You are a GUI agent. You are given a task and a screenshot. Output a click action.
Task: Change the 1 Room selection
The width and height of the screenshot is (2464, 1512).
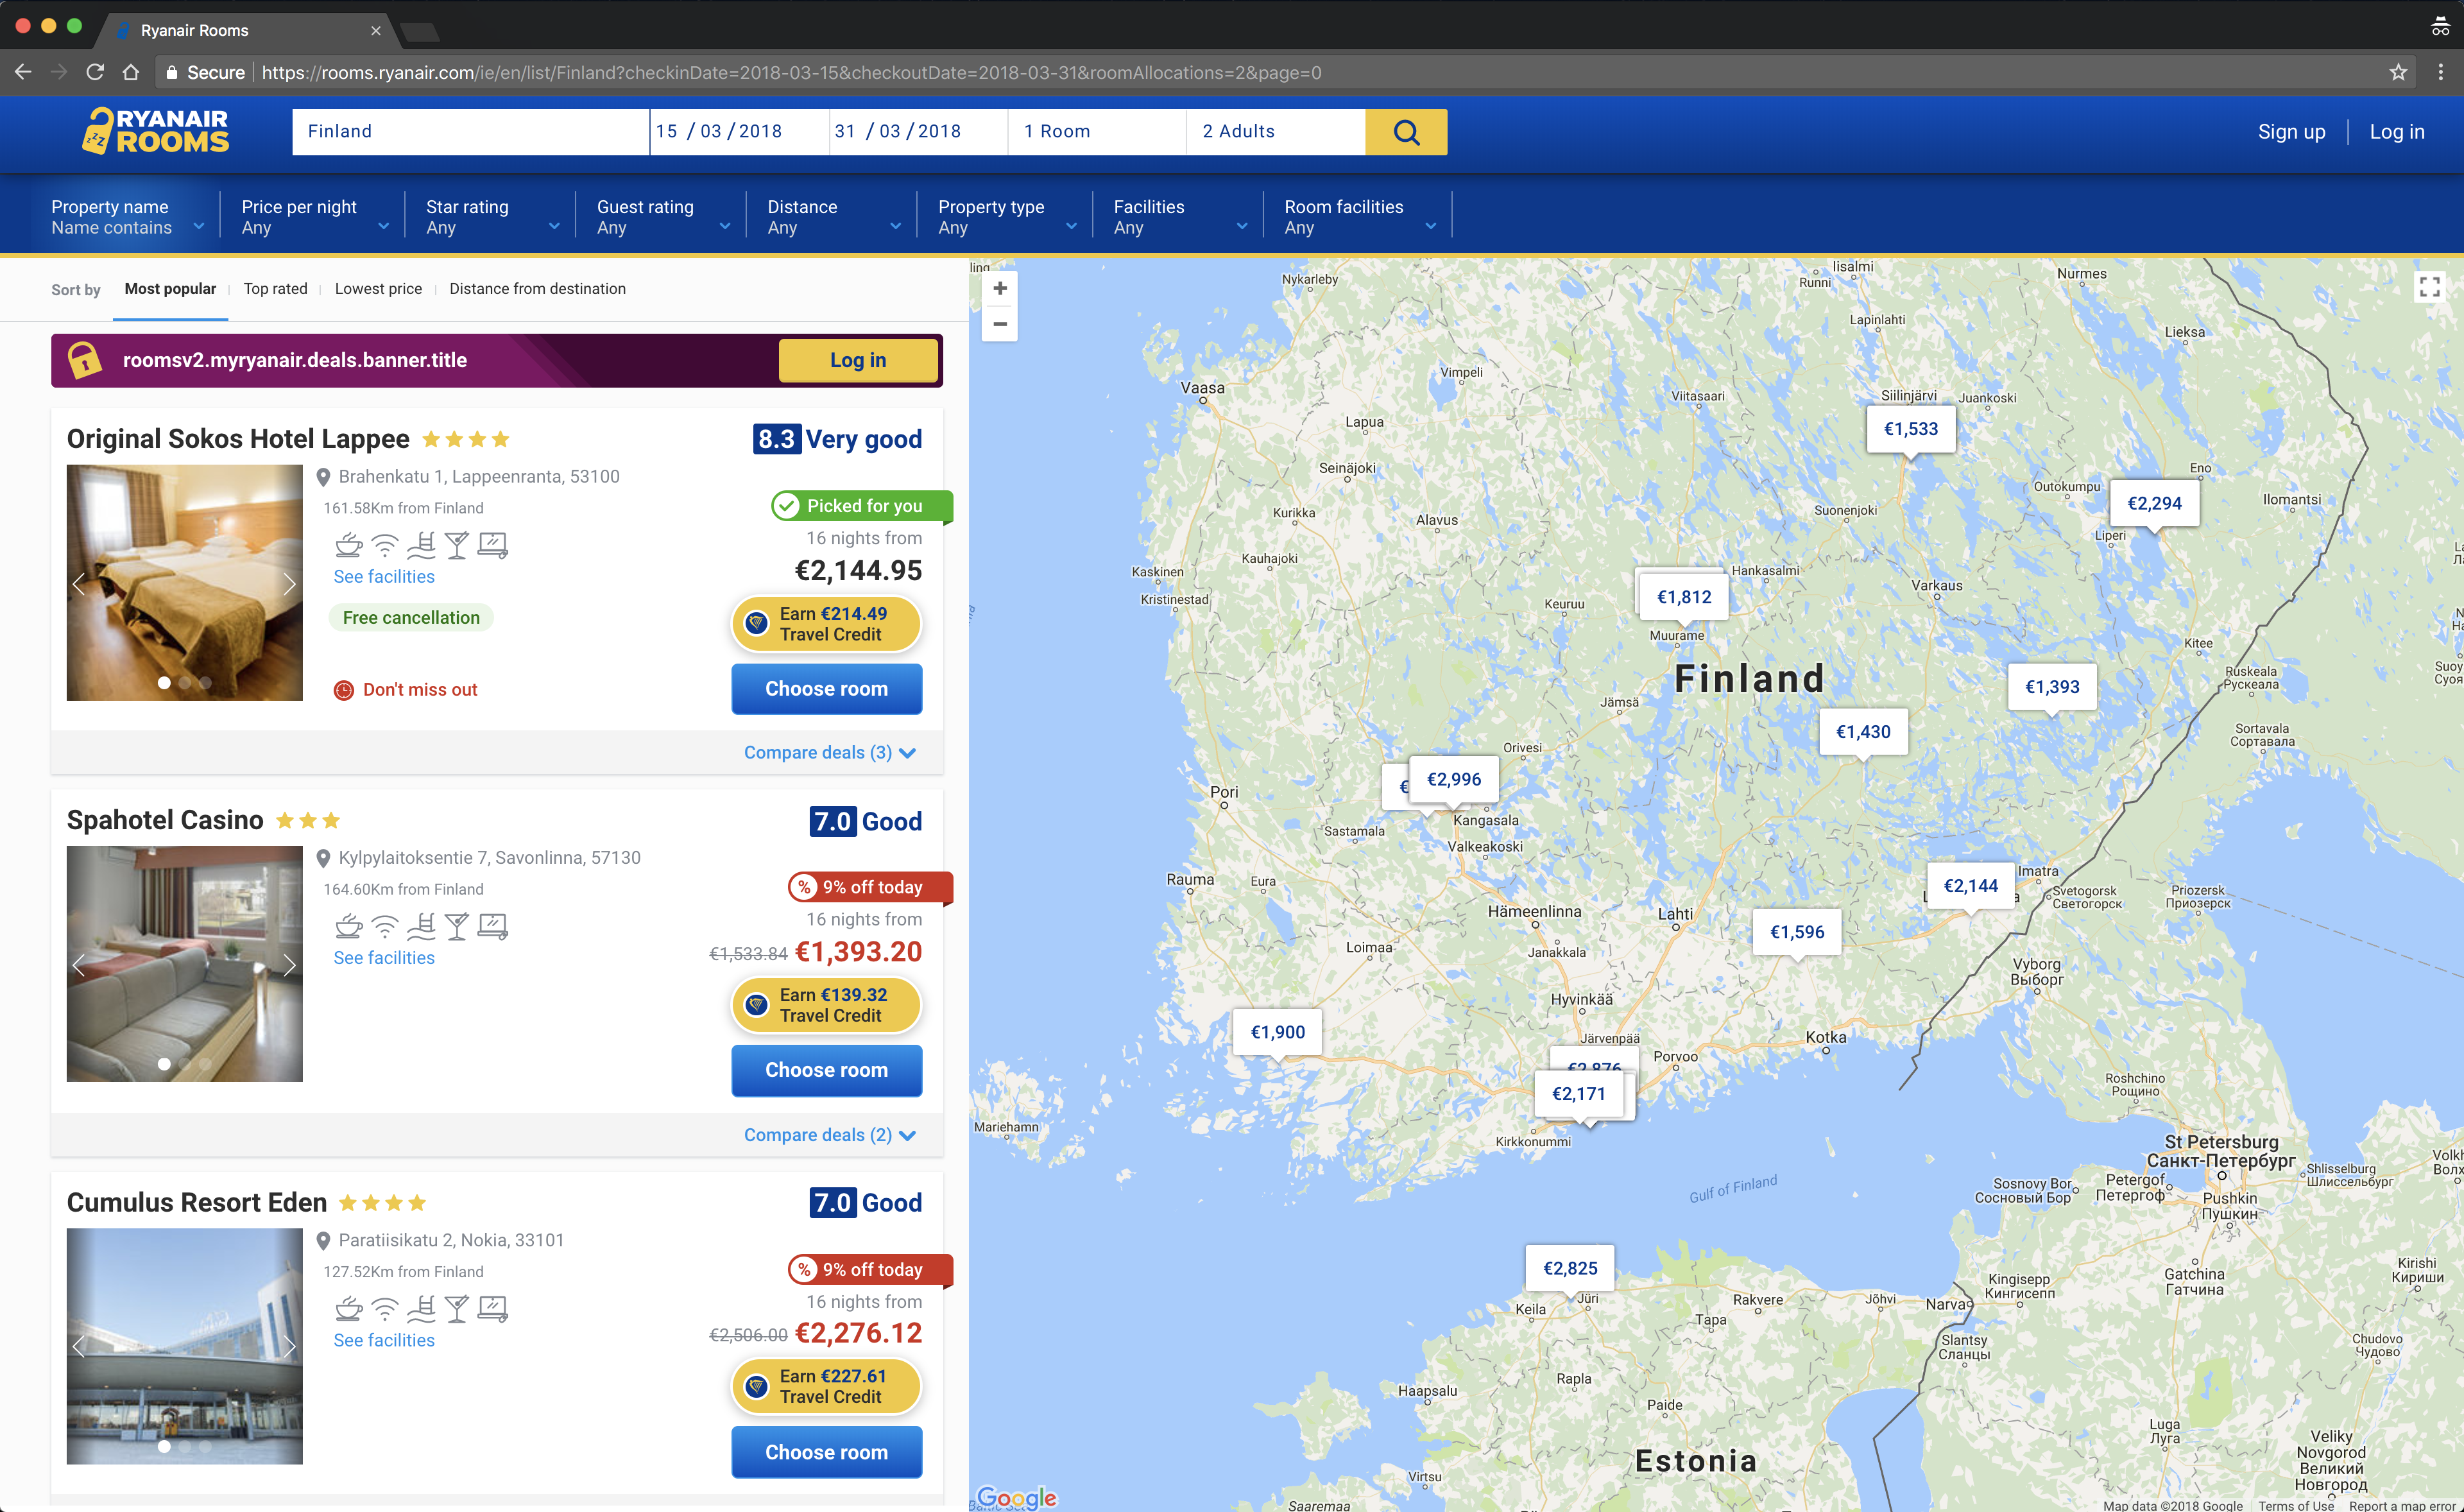tap(1097, 132)
